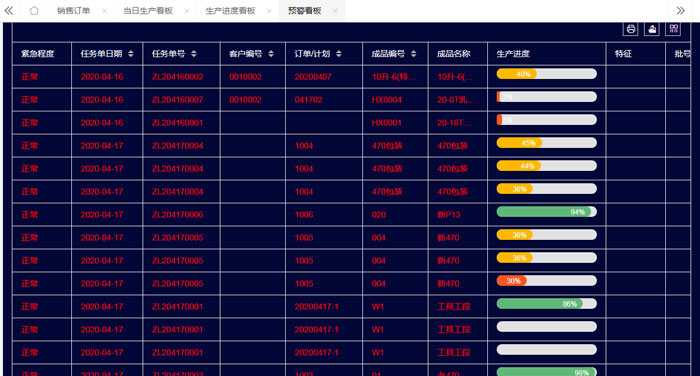The image size is (700, 376).
Task: Switch to the 销售订单 tab
Action: (74, 11)
